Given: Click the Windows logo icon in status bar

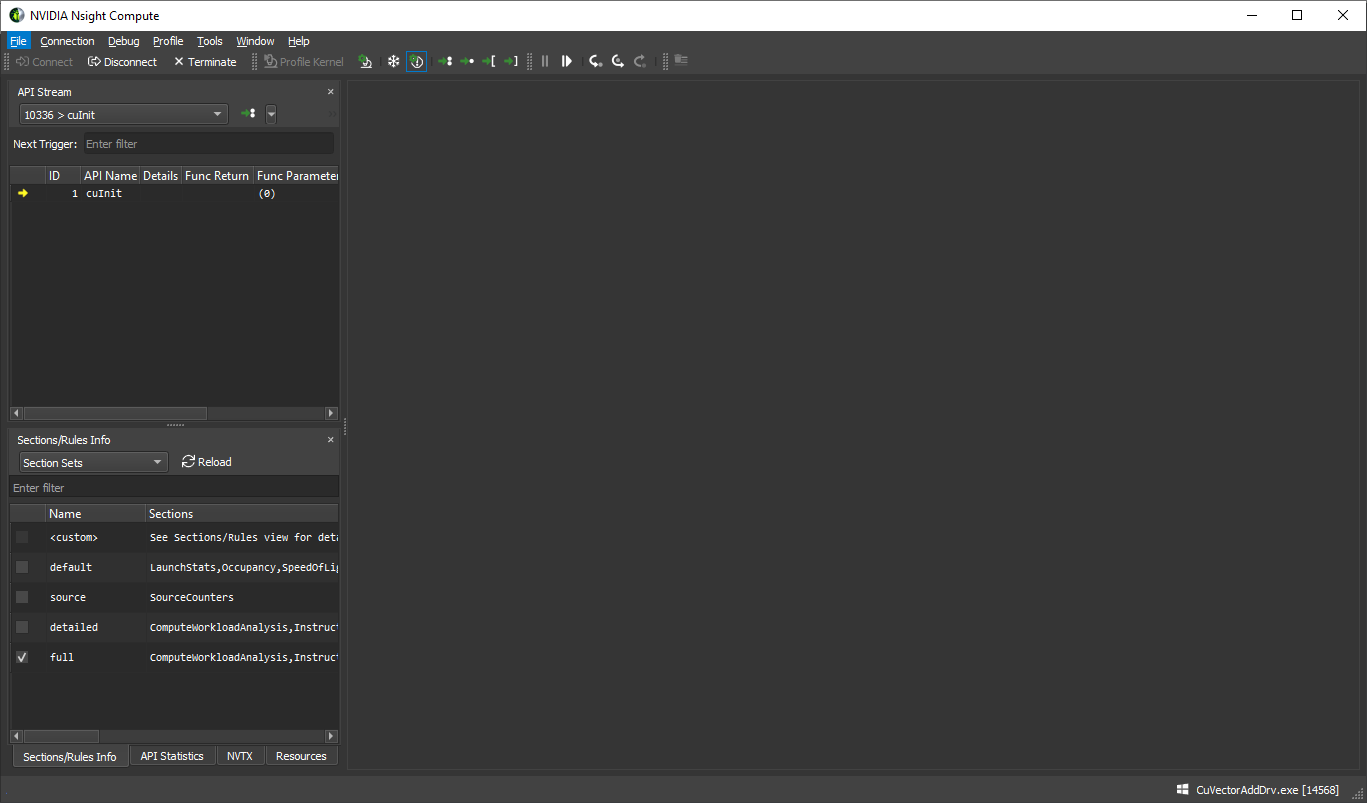Looking at the screenshot, I should pyautogui.click(x=1182, y=790).
